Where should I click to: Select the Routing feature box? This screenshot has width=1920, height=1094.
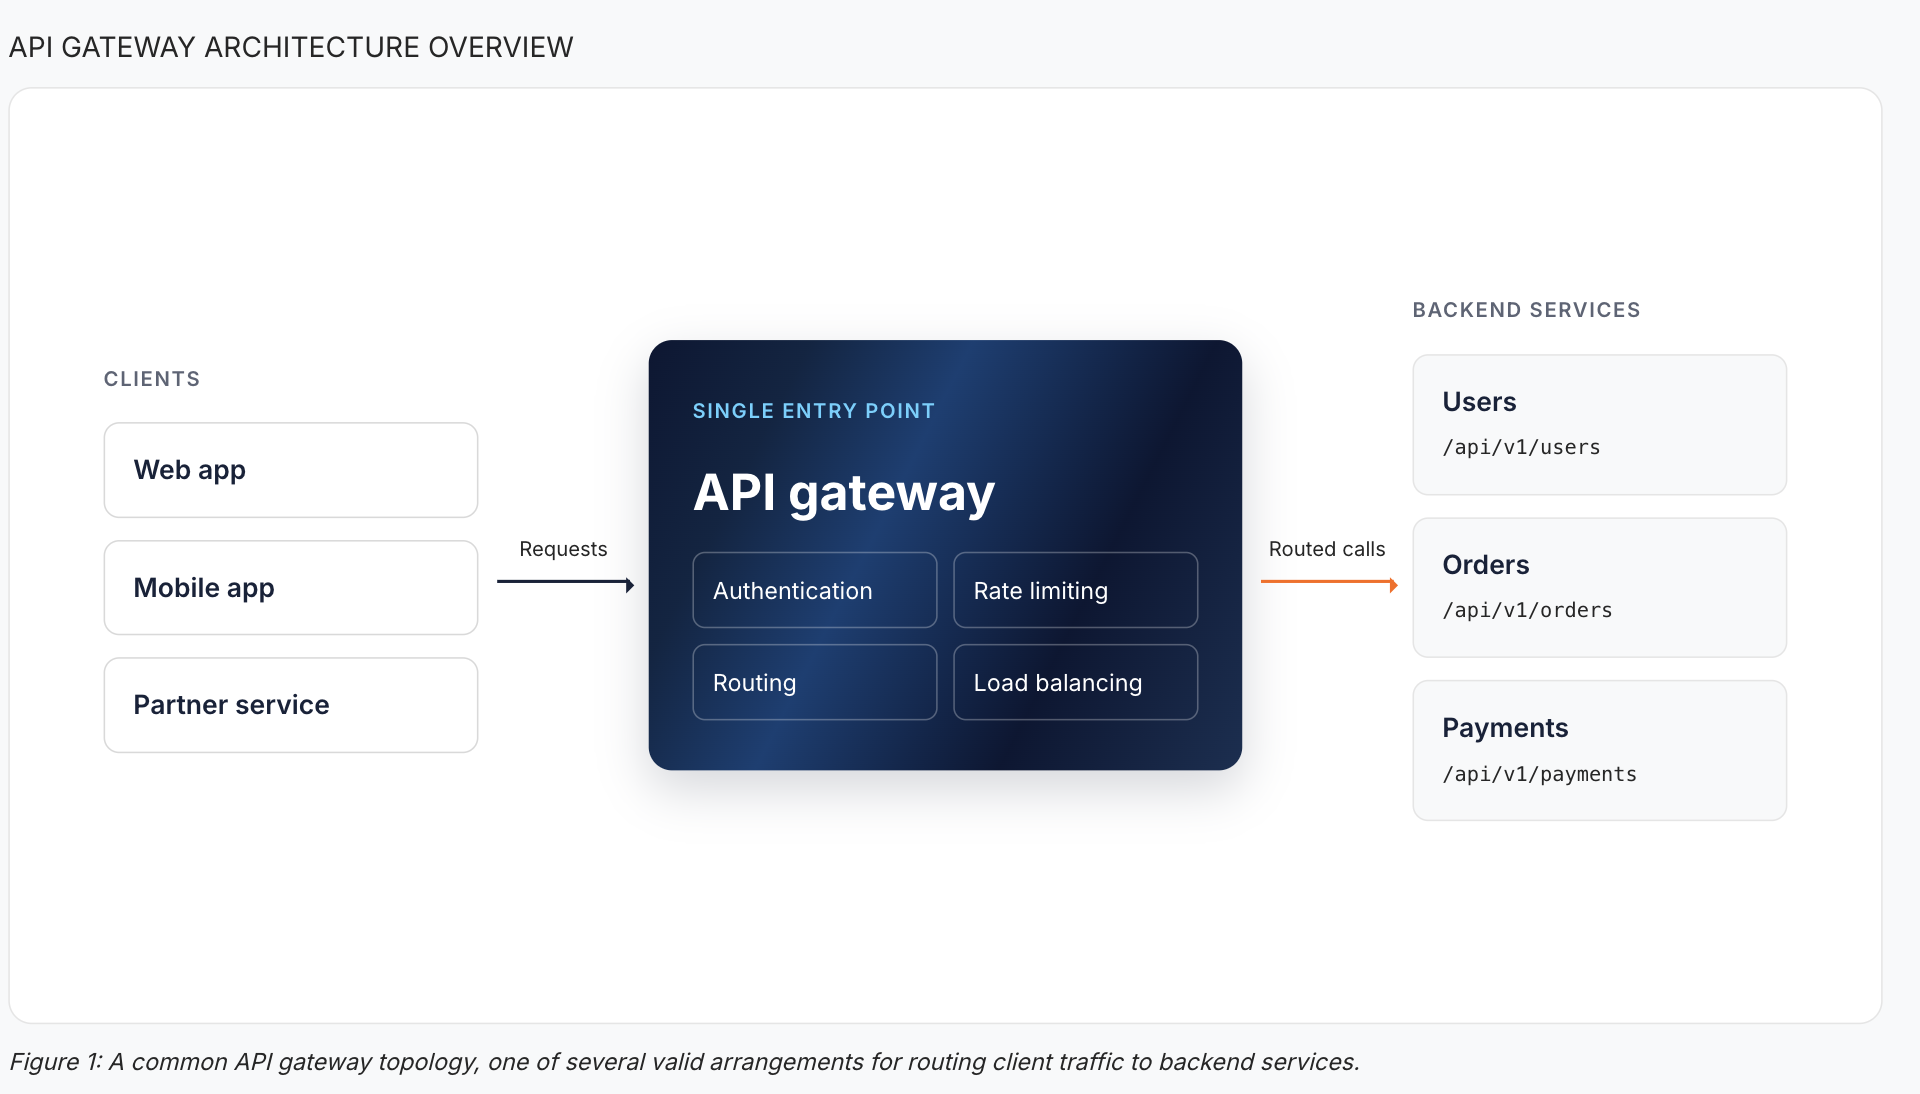(x=815, y=682)
